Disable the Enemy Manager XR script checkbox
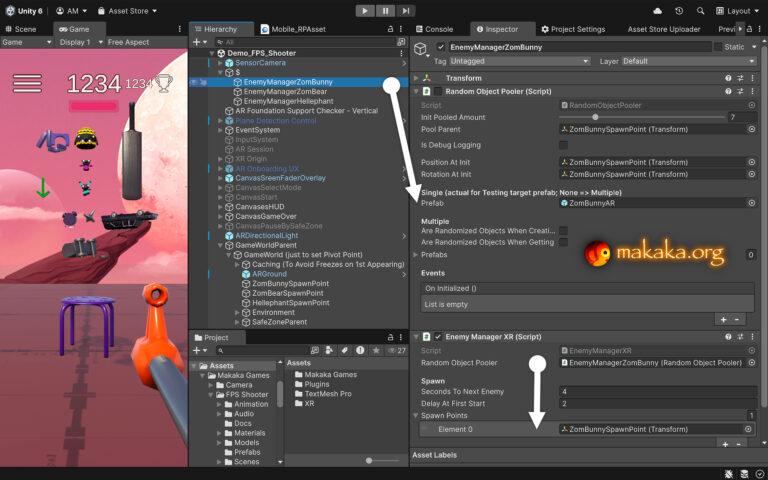The width and height of the screenshot is (768, 480). (x=438, y=336)
